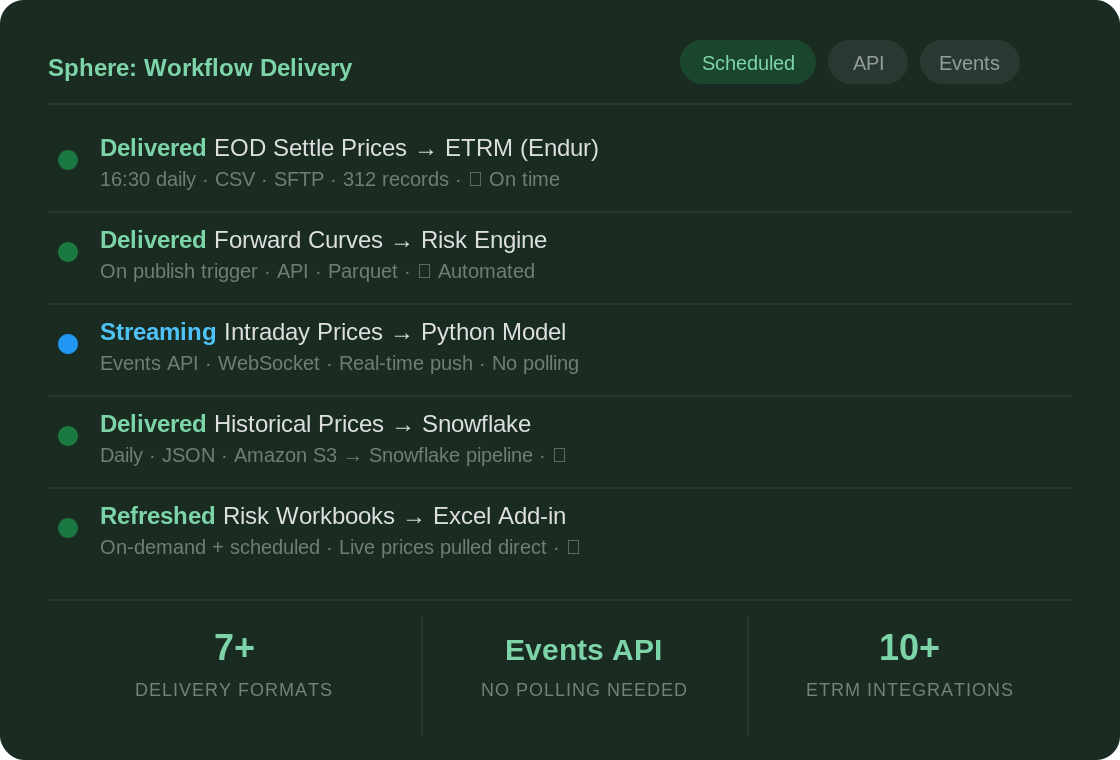Image resolution: width=1120 pixels, height=760 pixels.
Task: Select the Scheduled tab pill
Action: pyautogui.click(x=747, y=62)
